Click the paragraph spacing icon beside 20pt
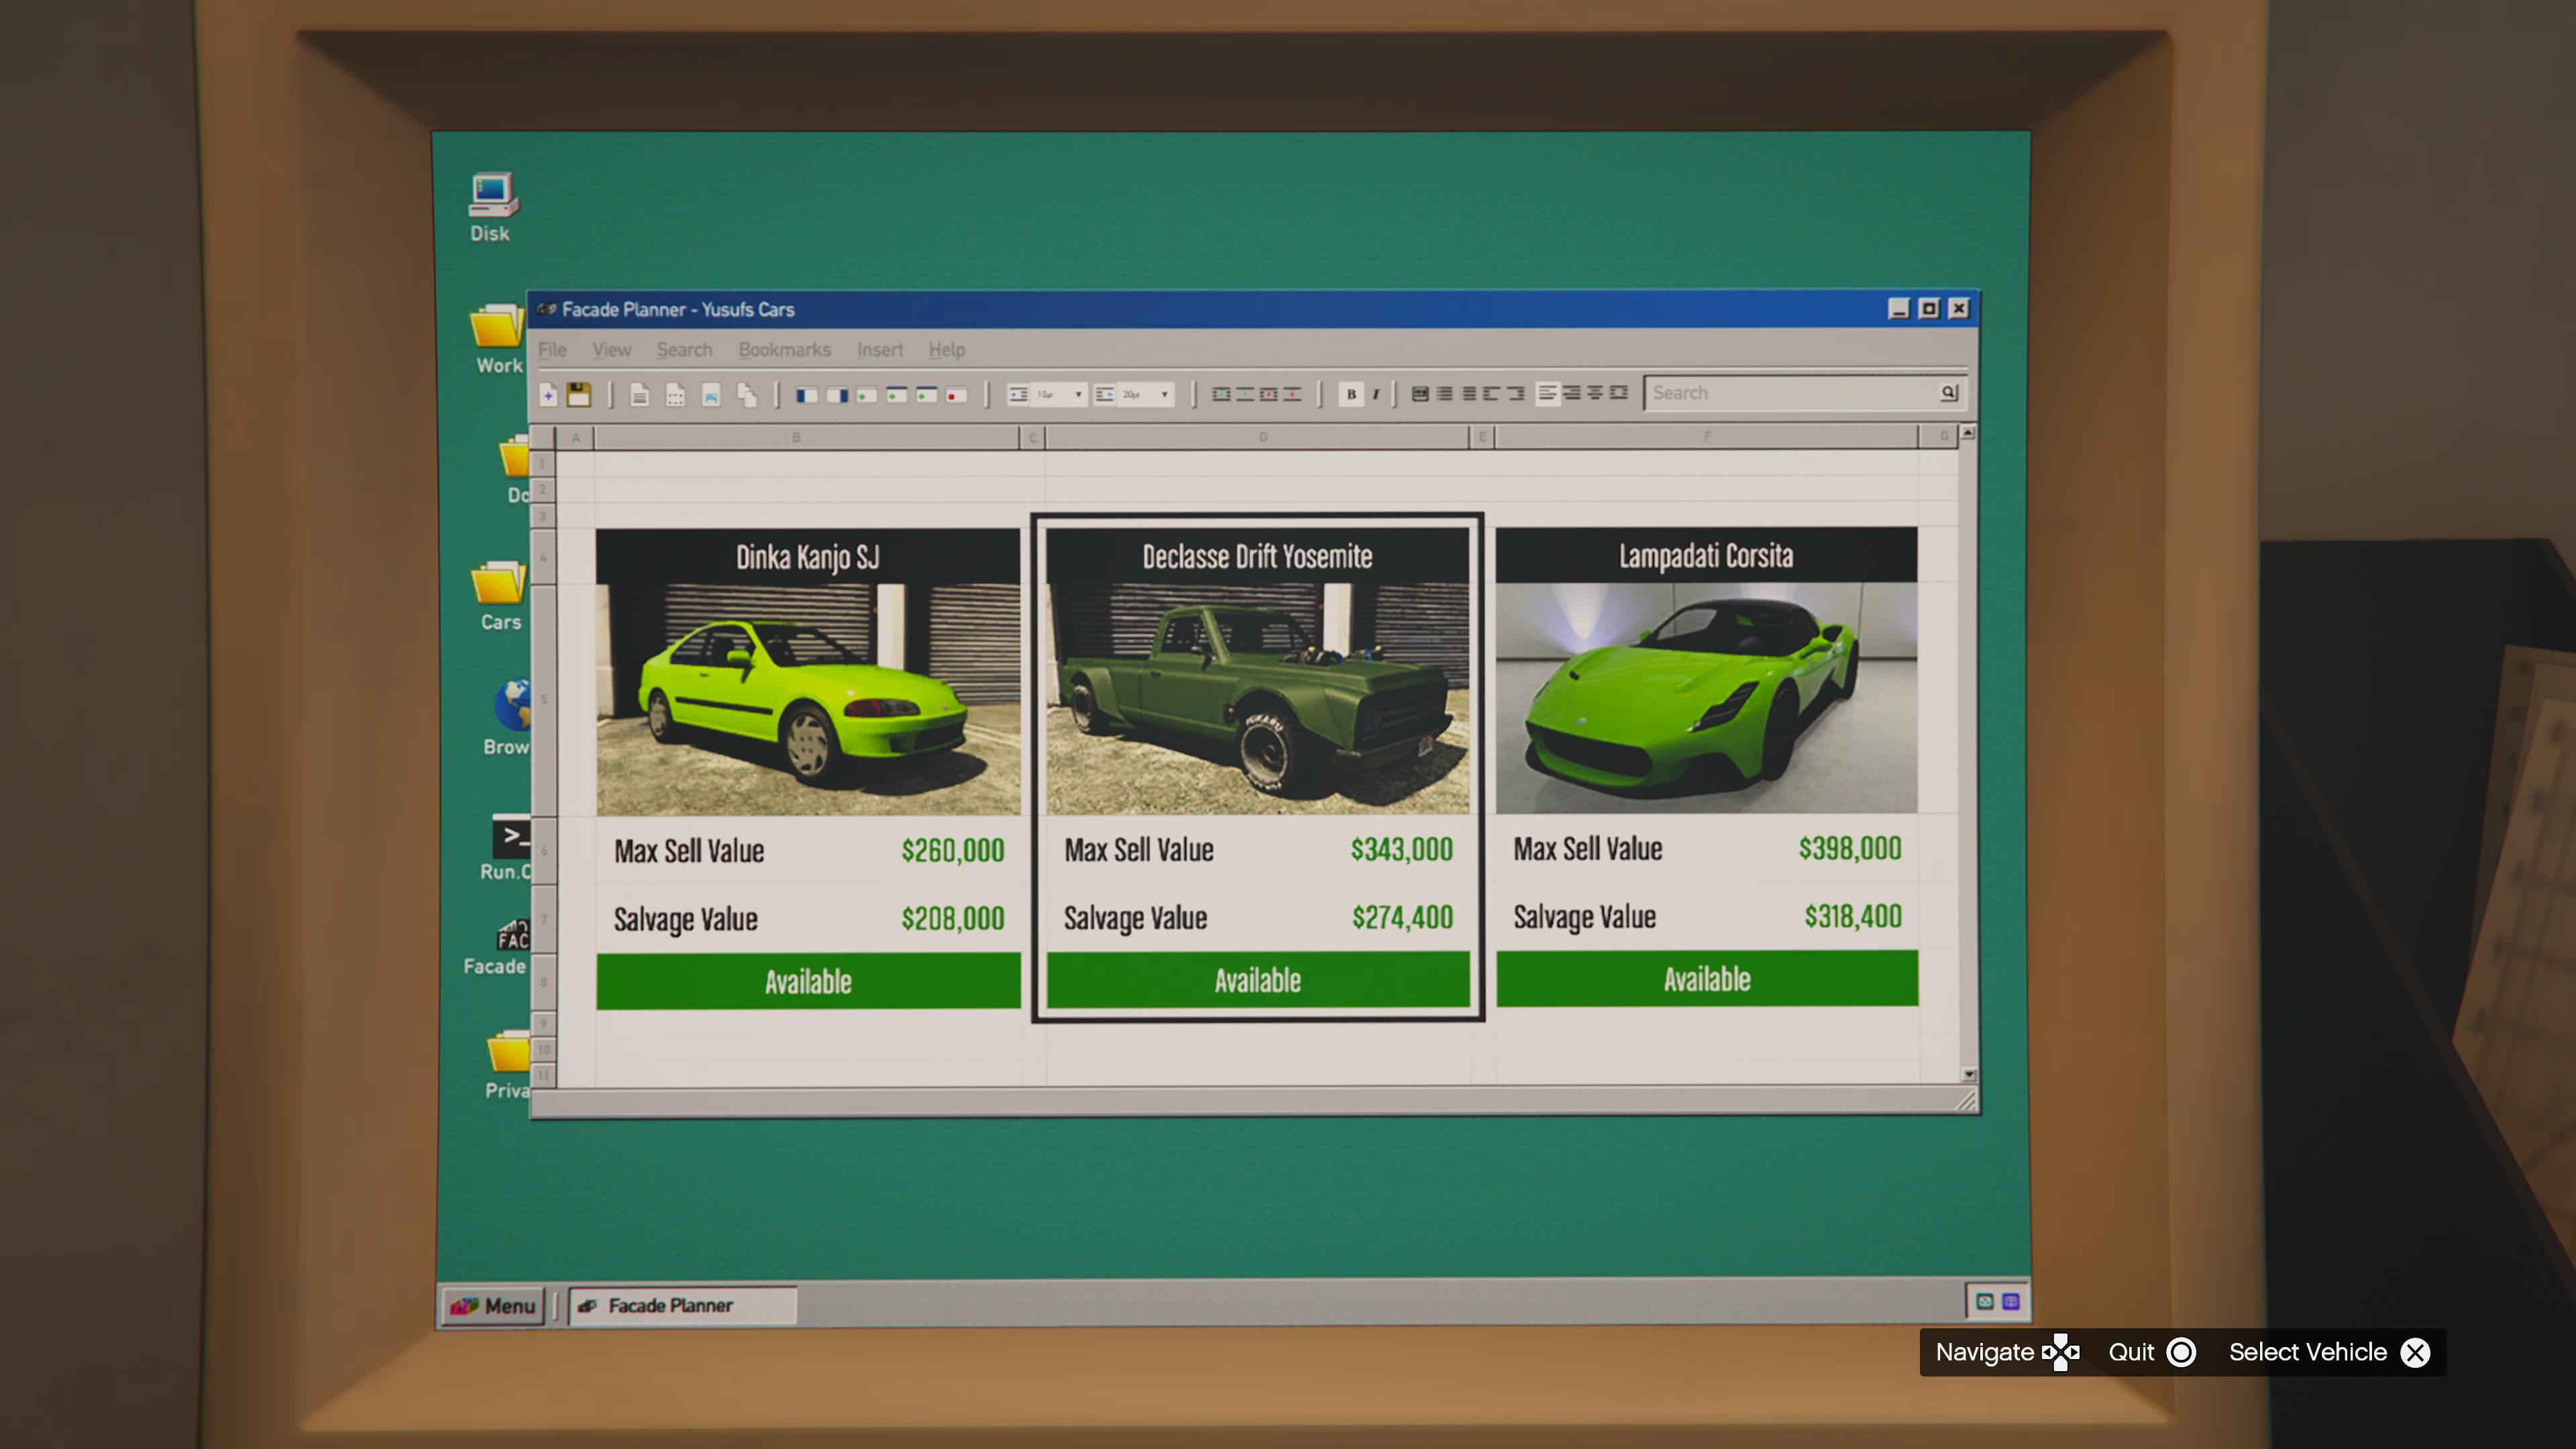2576x1449 pixels. 1104,395
